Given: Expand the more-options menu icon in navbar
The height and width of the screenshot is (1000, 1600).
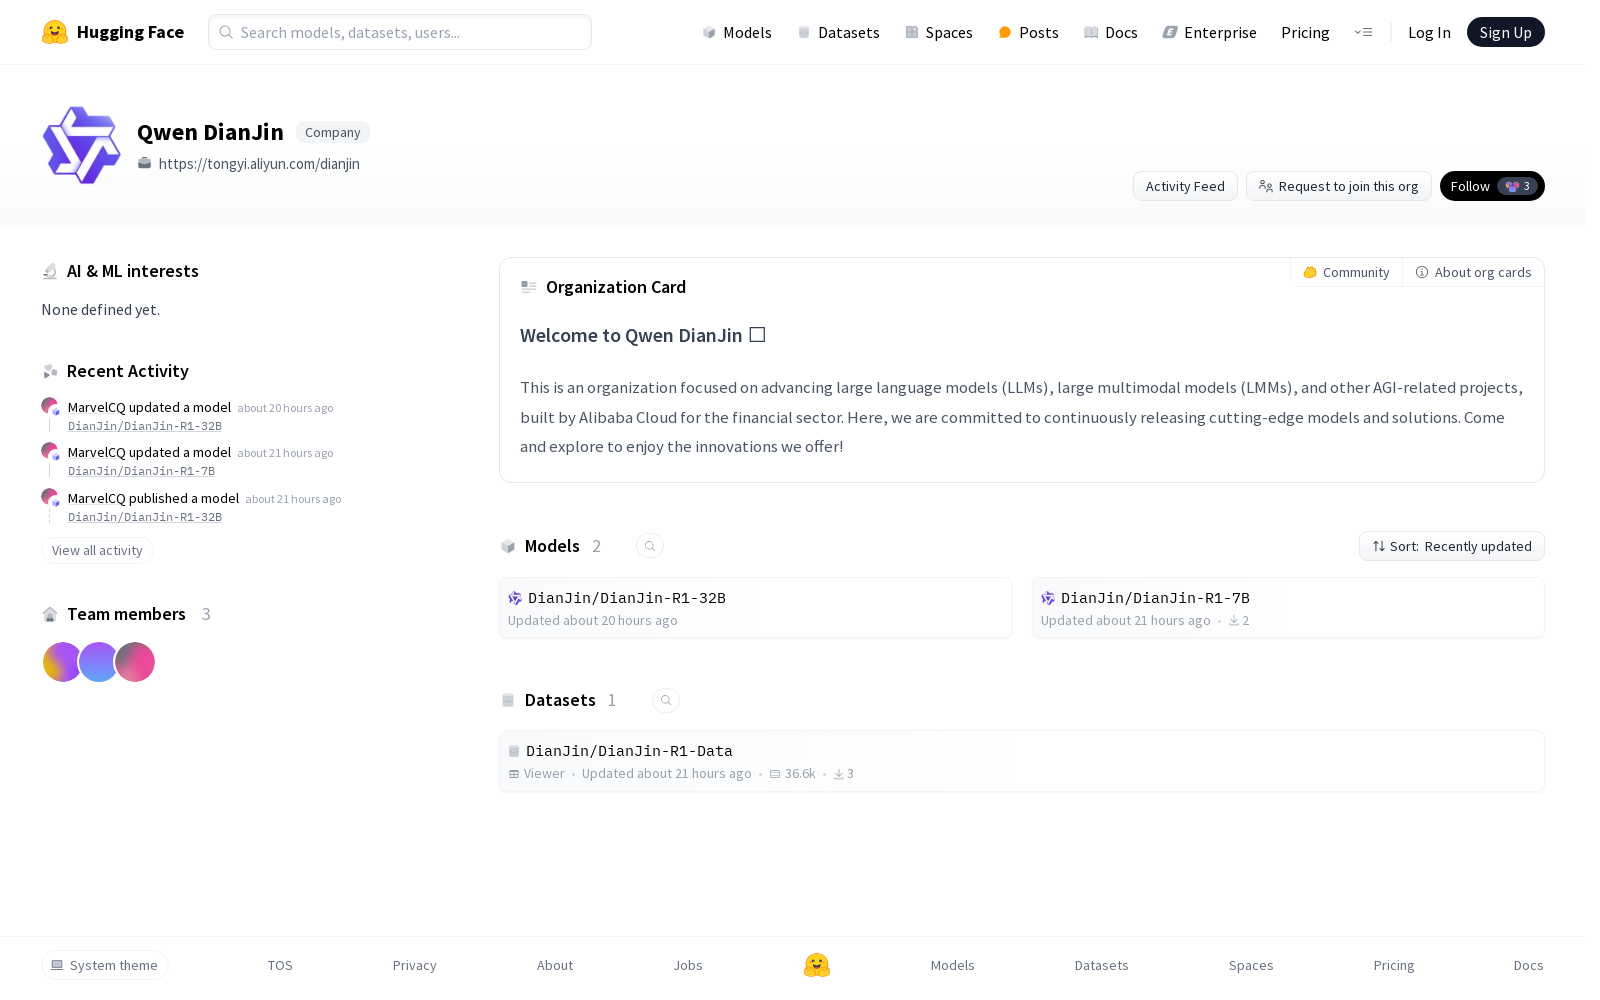Looking at the screenshot, I should (1364, 32).
